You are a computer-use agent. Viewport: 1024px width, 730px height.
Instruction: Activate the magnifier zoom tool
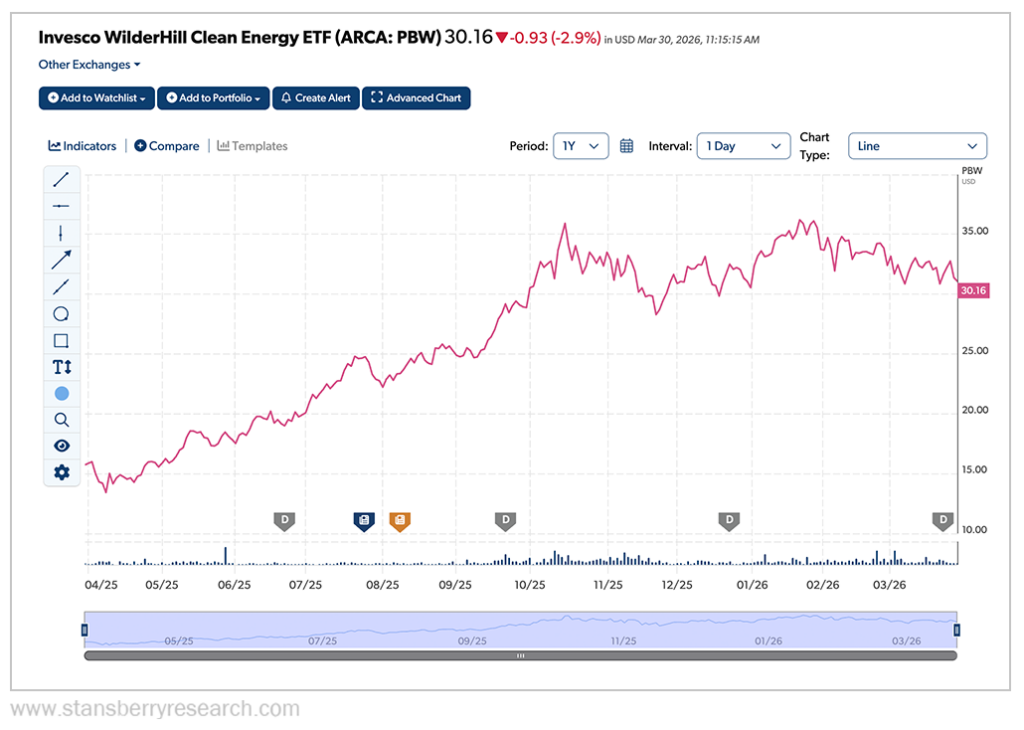(x=62, y=420)
